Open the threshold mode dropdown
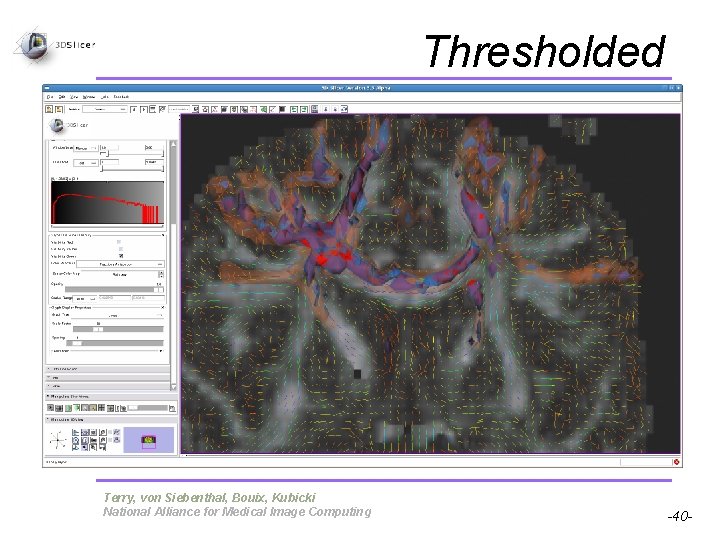Screen dimensions: 720x540 pos(86,163)
